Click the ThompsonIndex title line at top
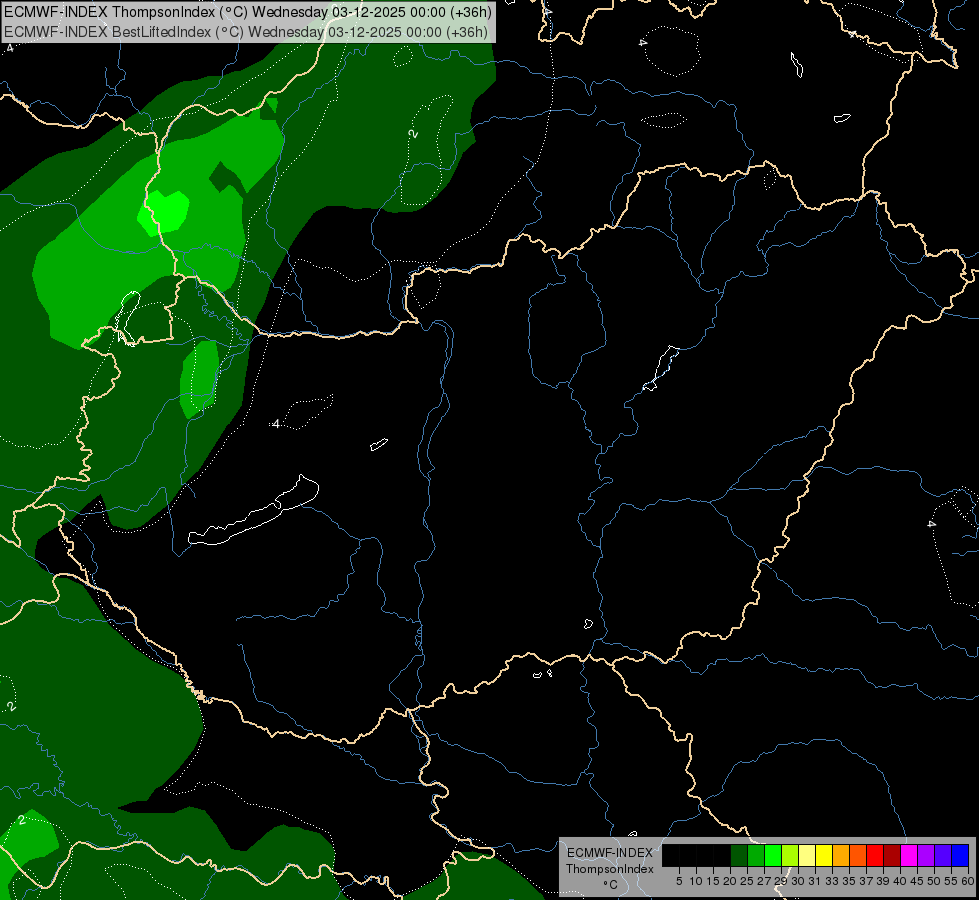The image size is (979, 900). coord(248,12)
